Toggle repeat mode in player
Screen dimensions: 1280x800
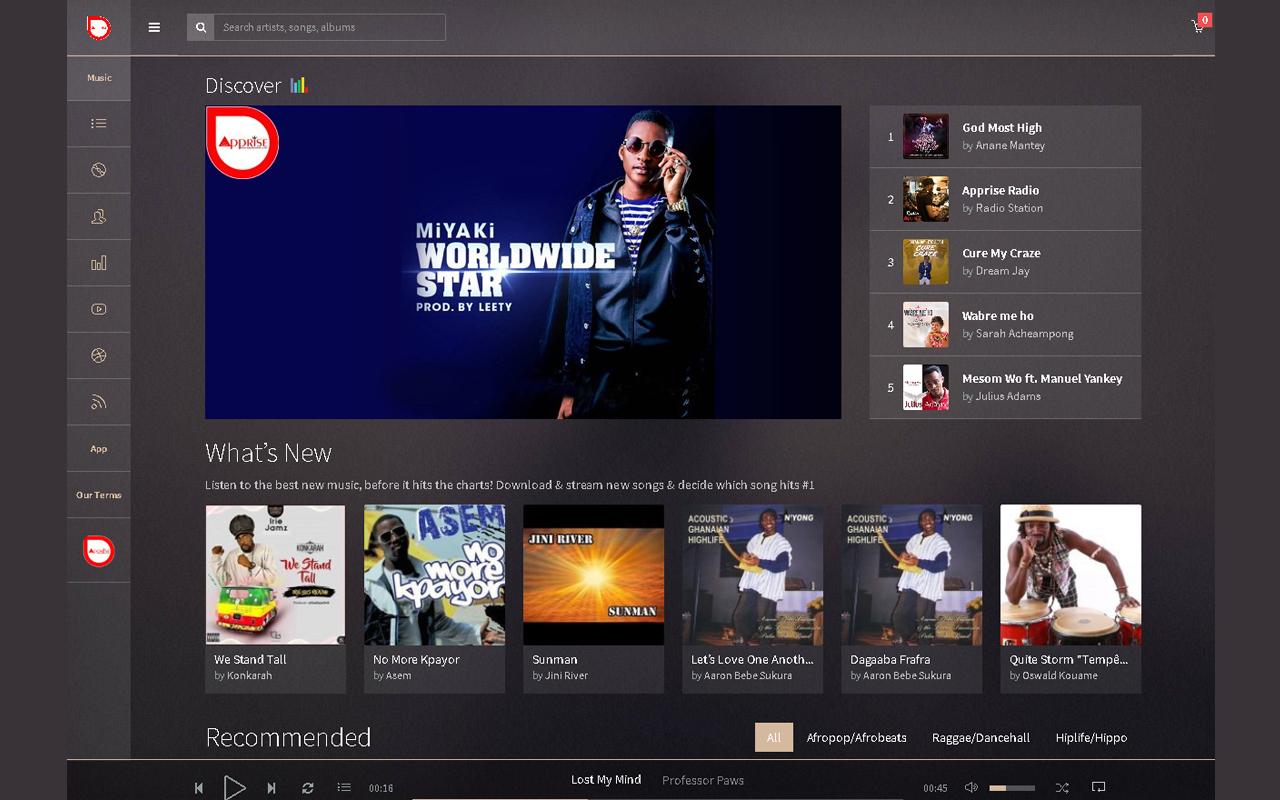tap(308, 788)
